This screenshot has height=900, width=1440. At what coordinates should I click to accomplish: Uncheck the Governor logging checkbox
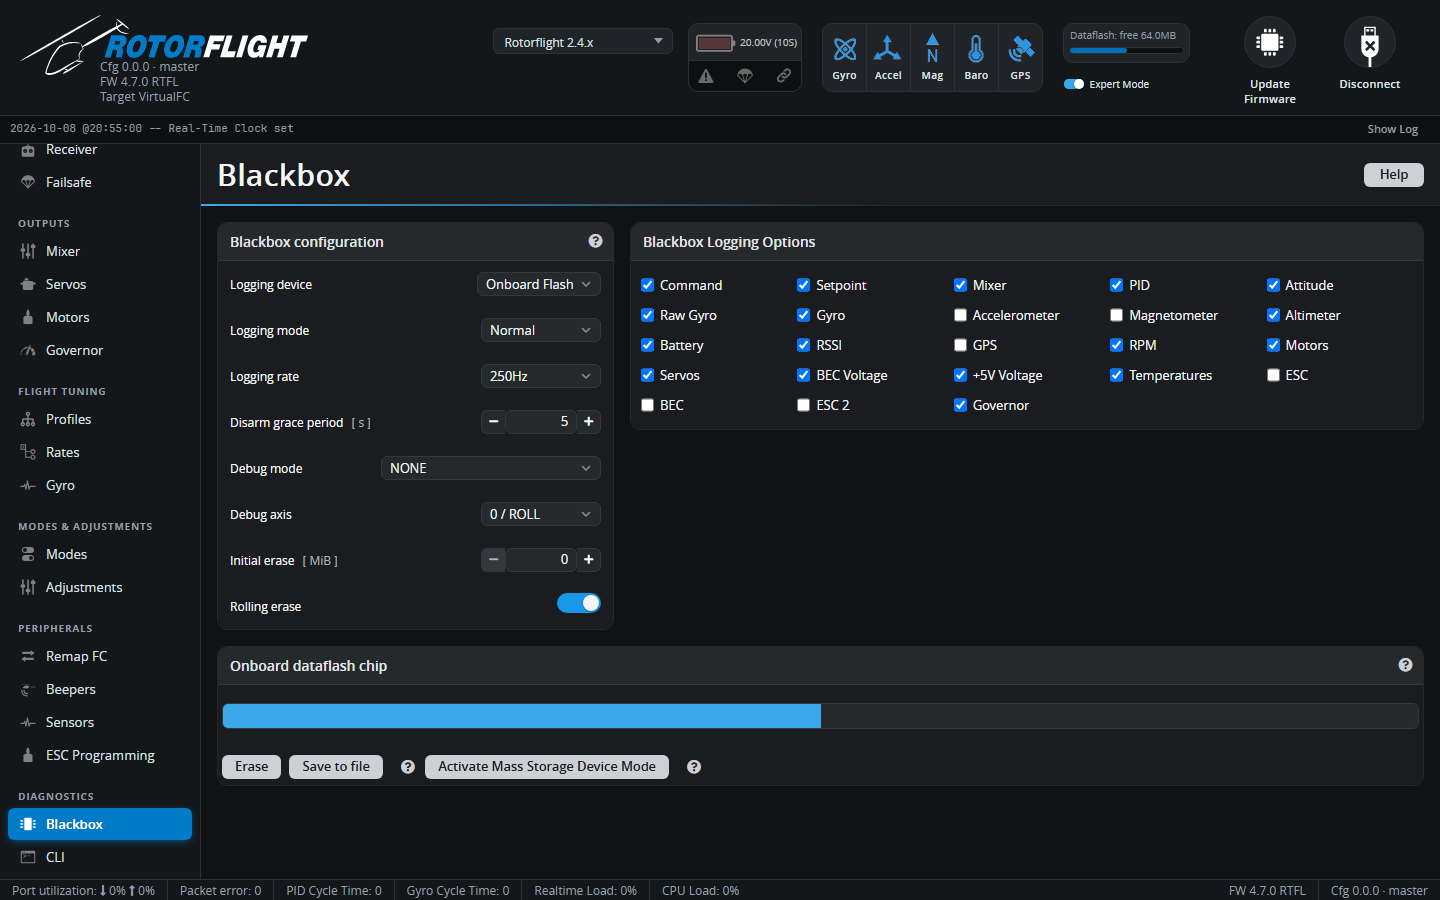click(960, 405)
